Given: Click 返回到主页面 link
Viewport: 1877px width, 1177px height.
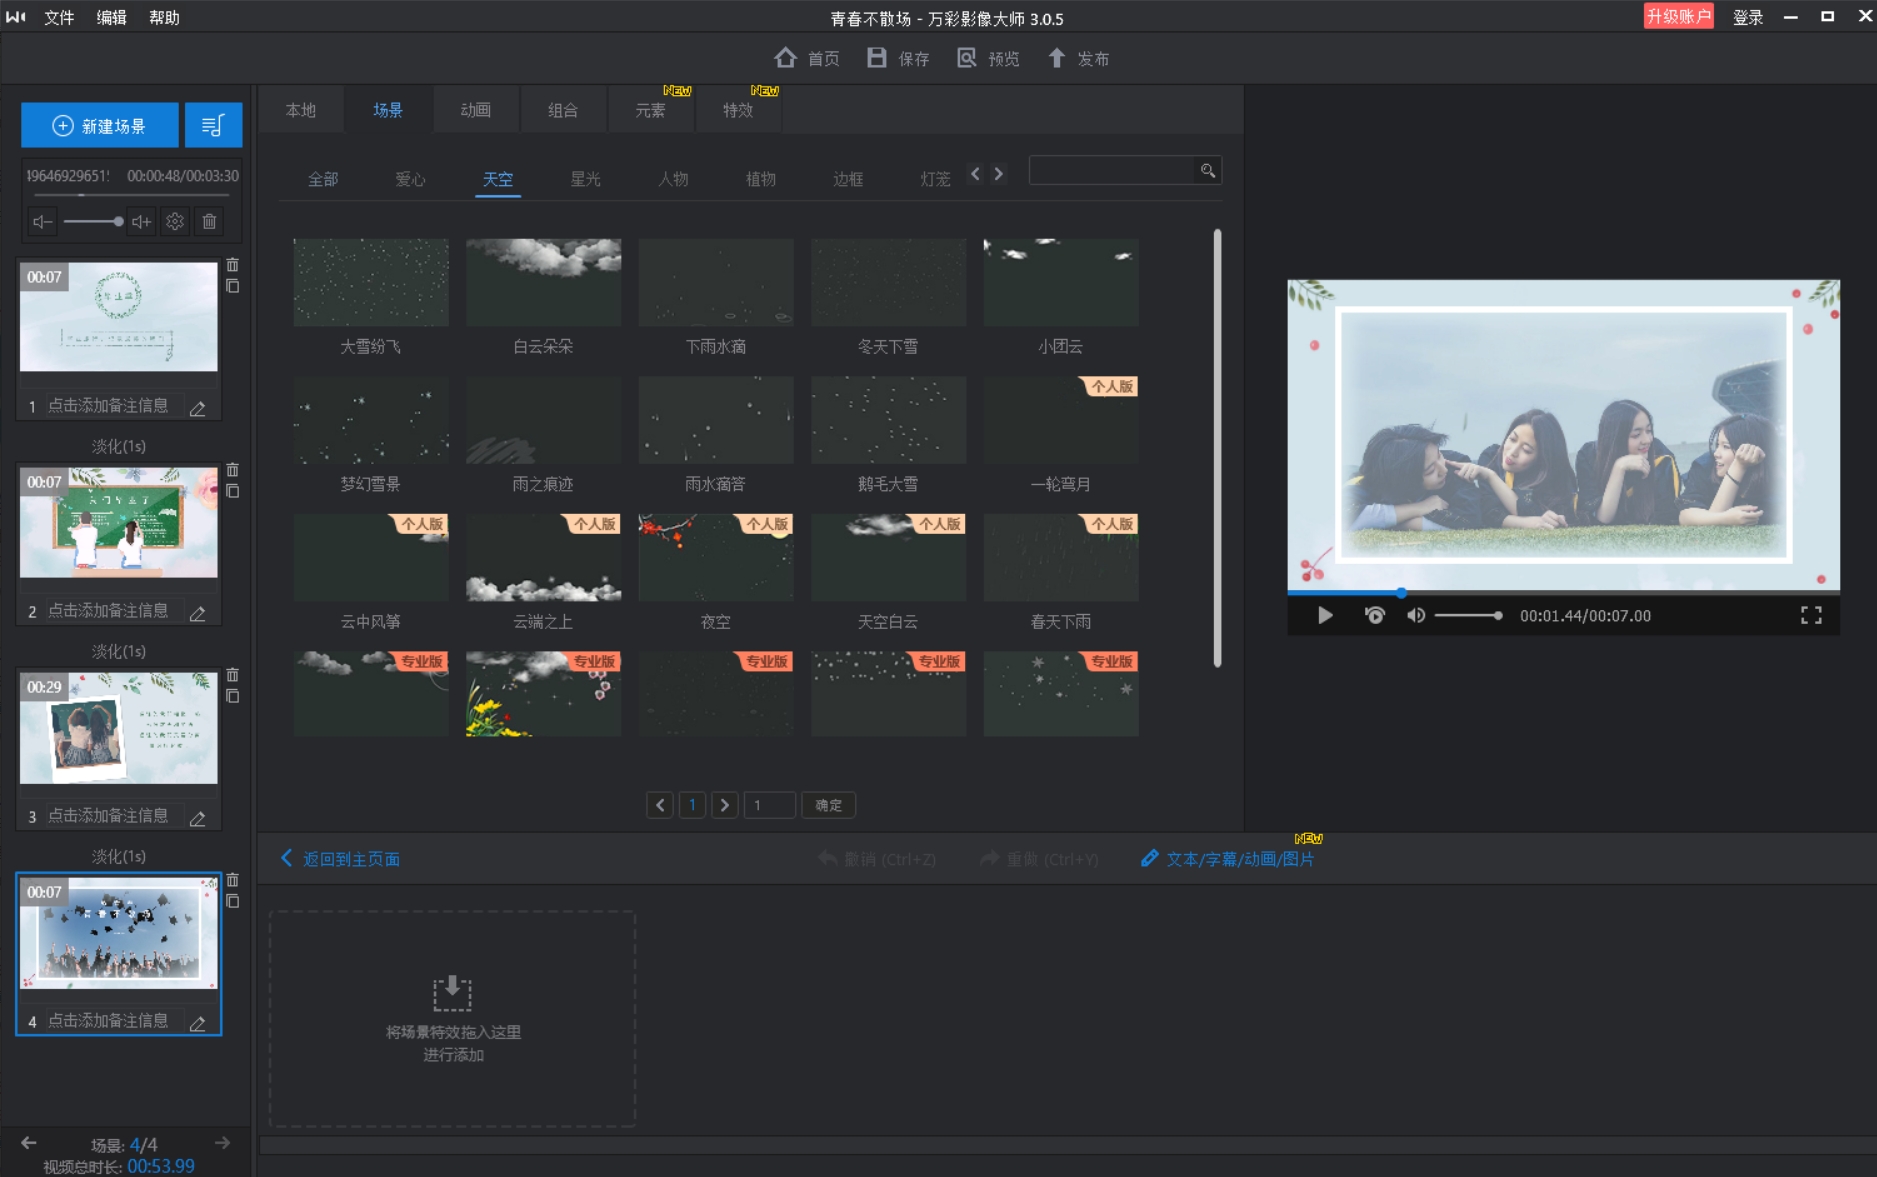Looking at the screenshot, I should point(340,859).
